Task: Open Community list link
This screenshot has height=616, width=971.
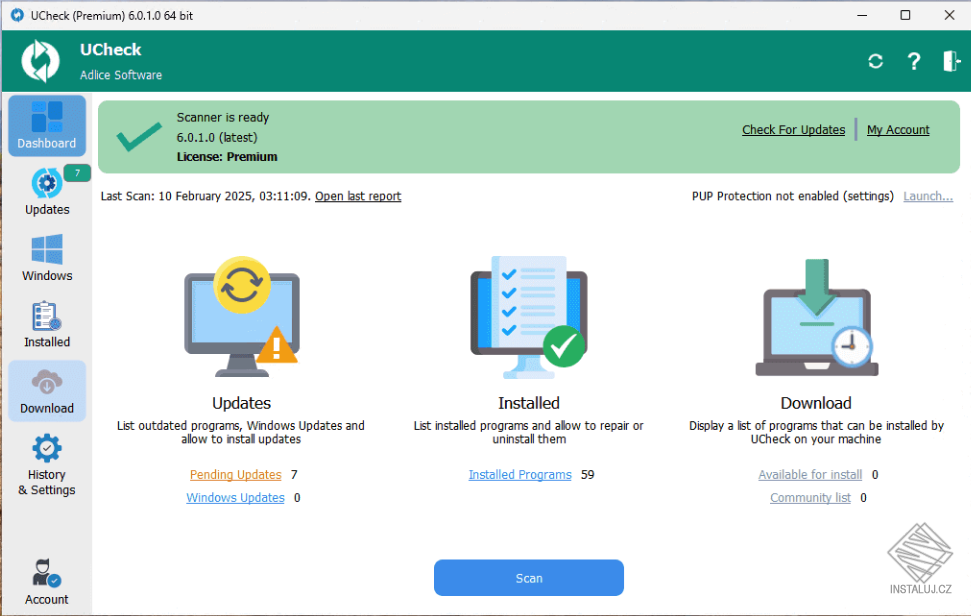Action: pyautogui.click(x=810, y=497)
